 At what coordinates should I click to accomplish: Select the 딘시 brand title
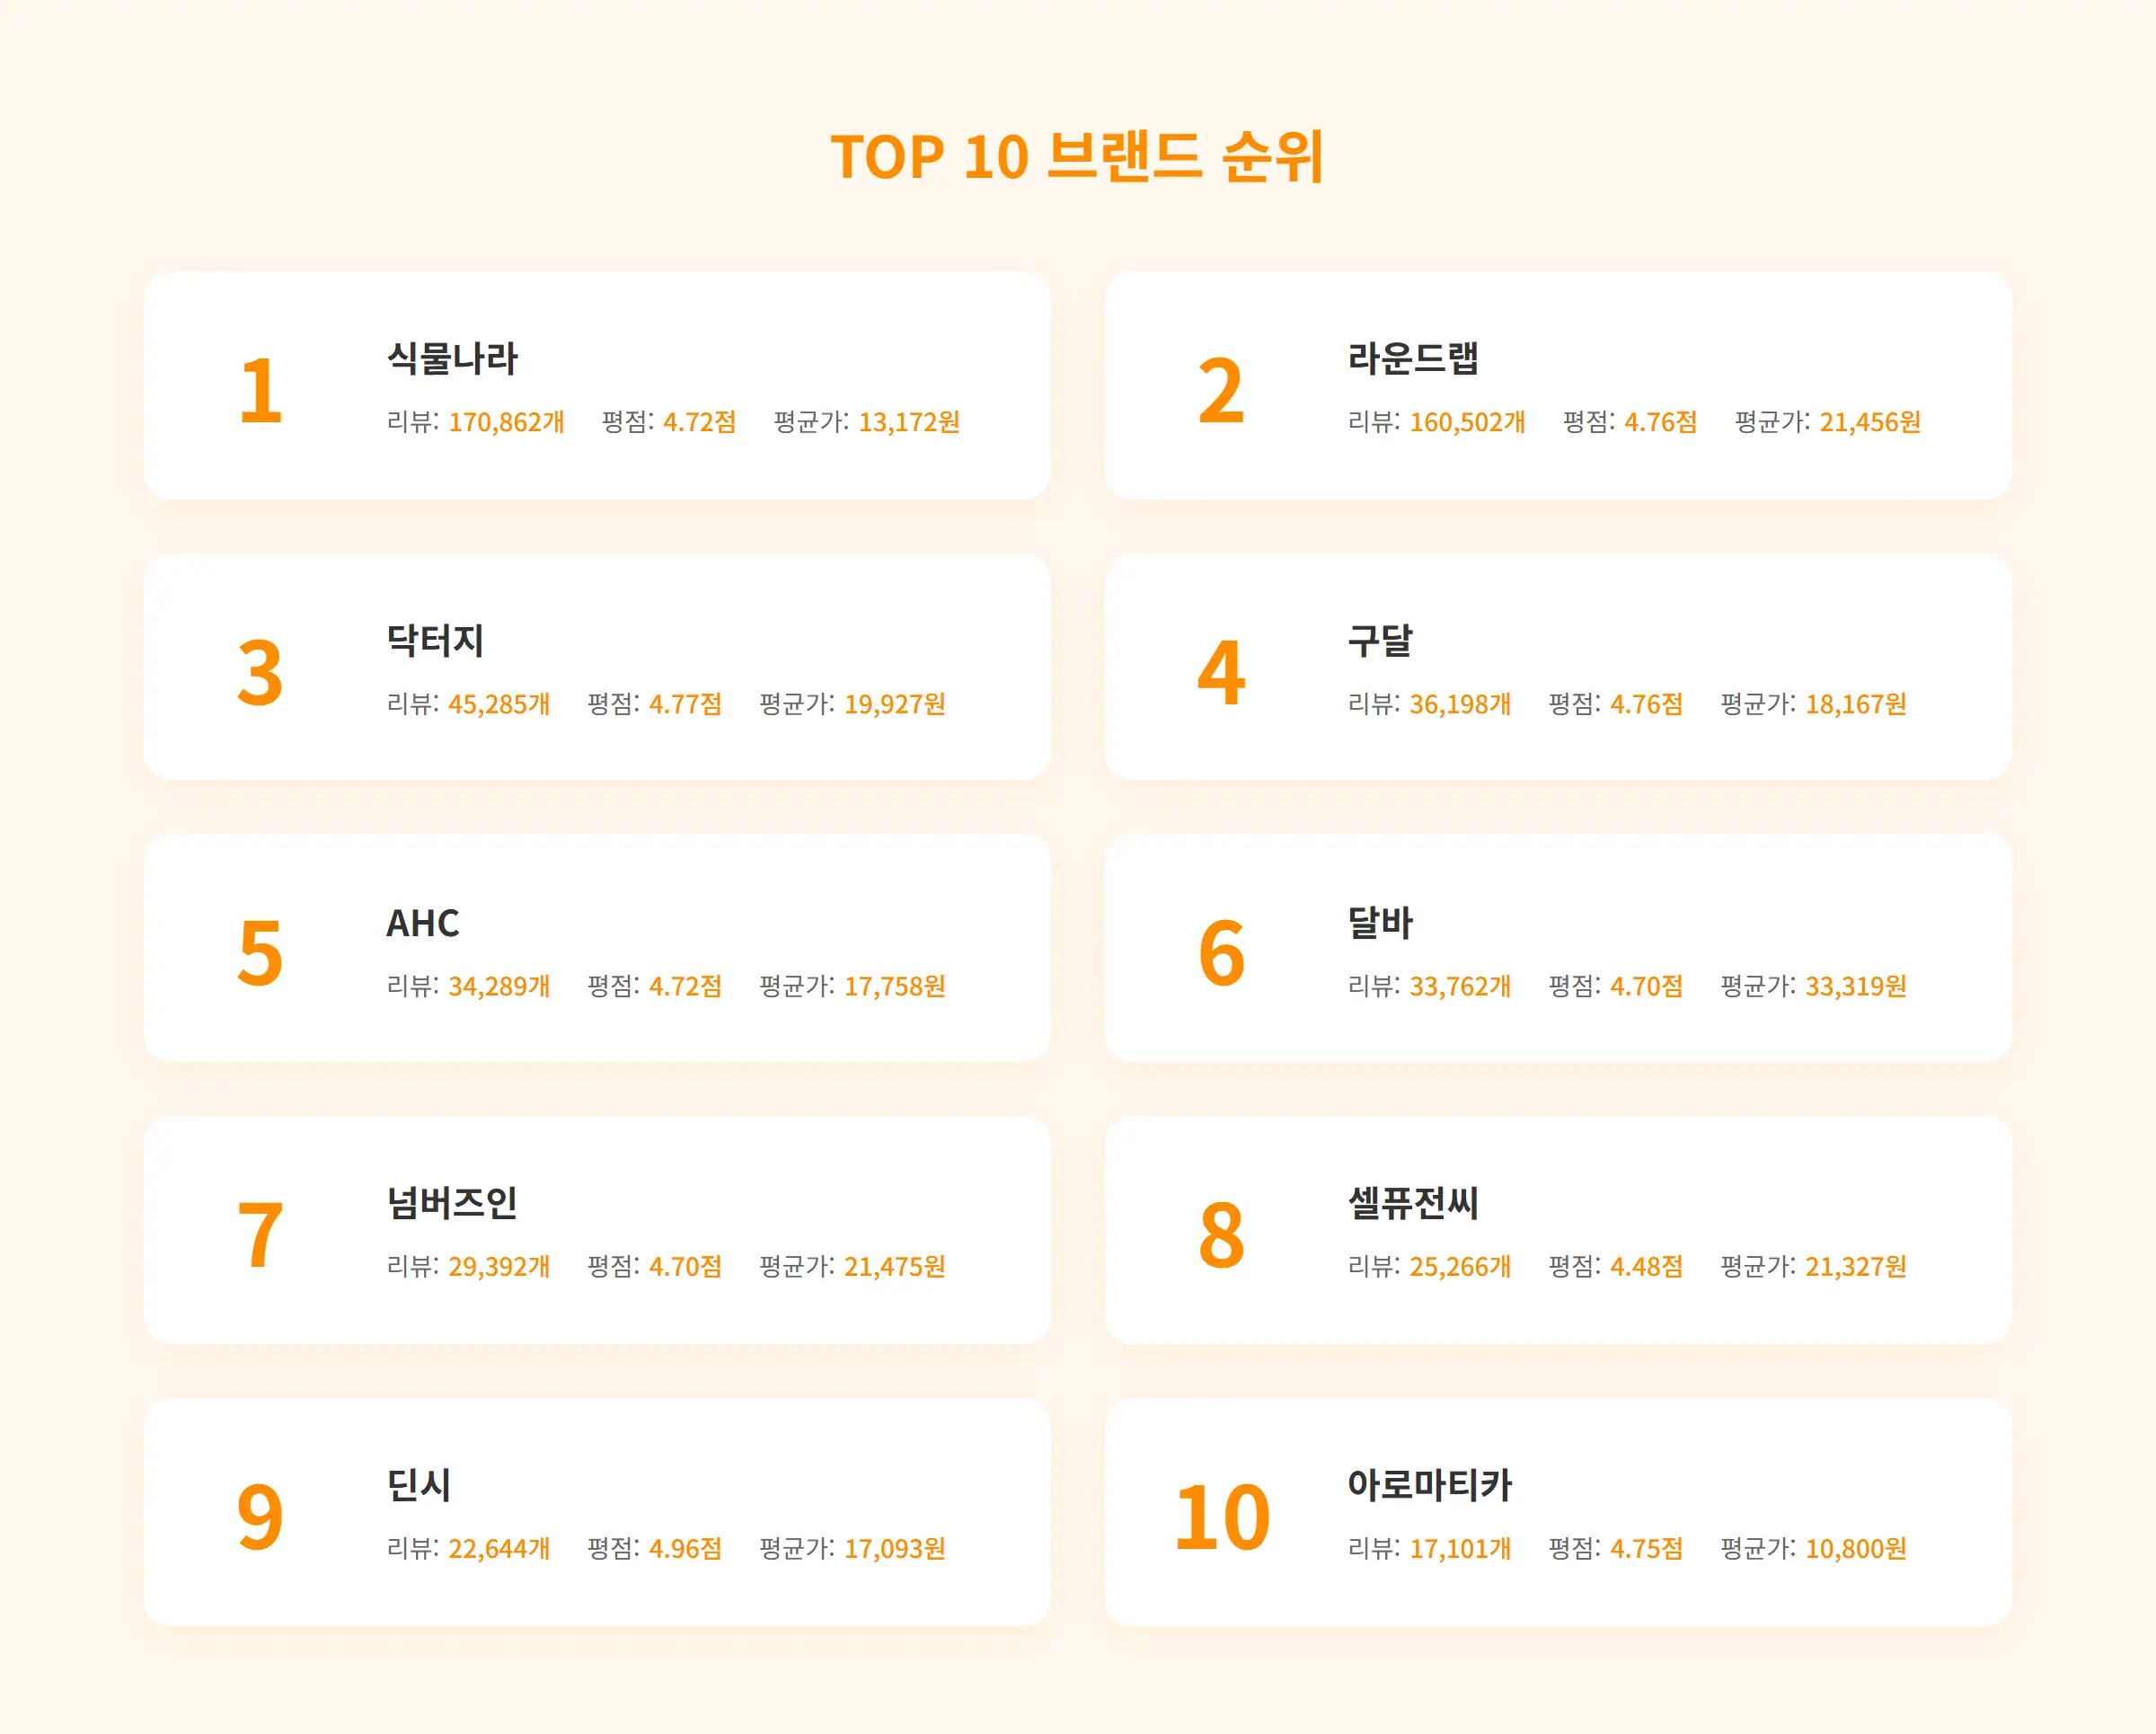[419, 1485]
